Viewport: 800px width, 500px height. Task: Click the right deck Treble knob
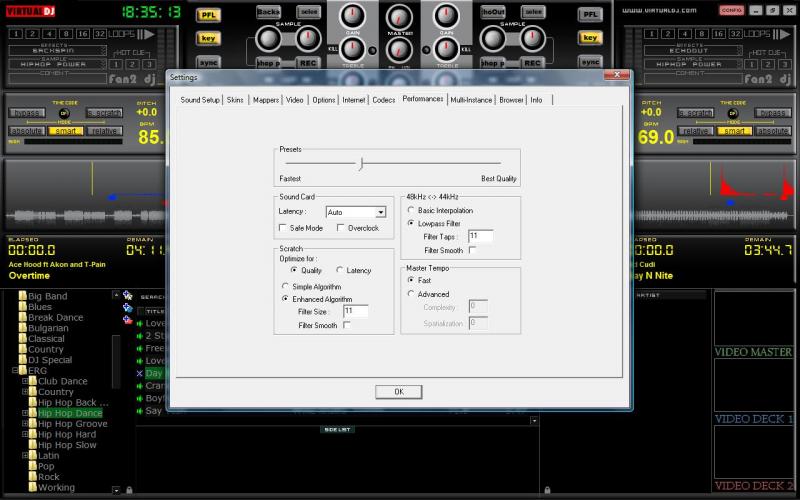pyautogui.click(x=446, y=49)
